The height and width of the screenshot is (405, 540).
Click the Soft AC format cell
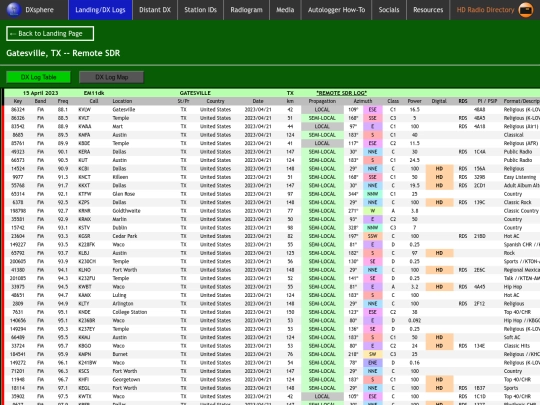tap(512, 338)
